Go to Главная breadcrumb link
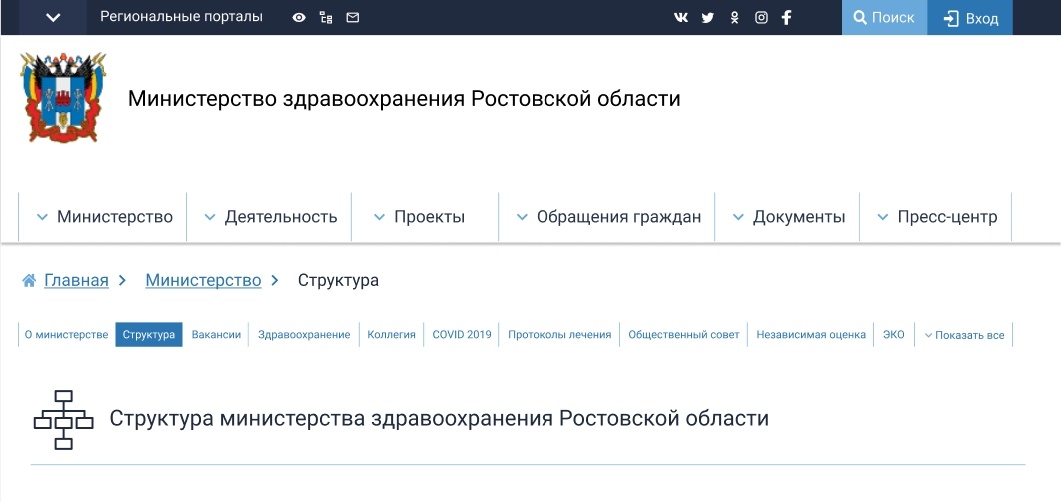Image resolution: width=1061 pixels, height=502 pixels. pos(76,280)
